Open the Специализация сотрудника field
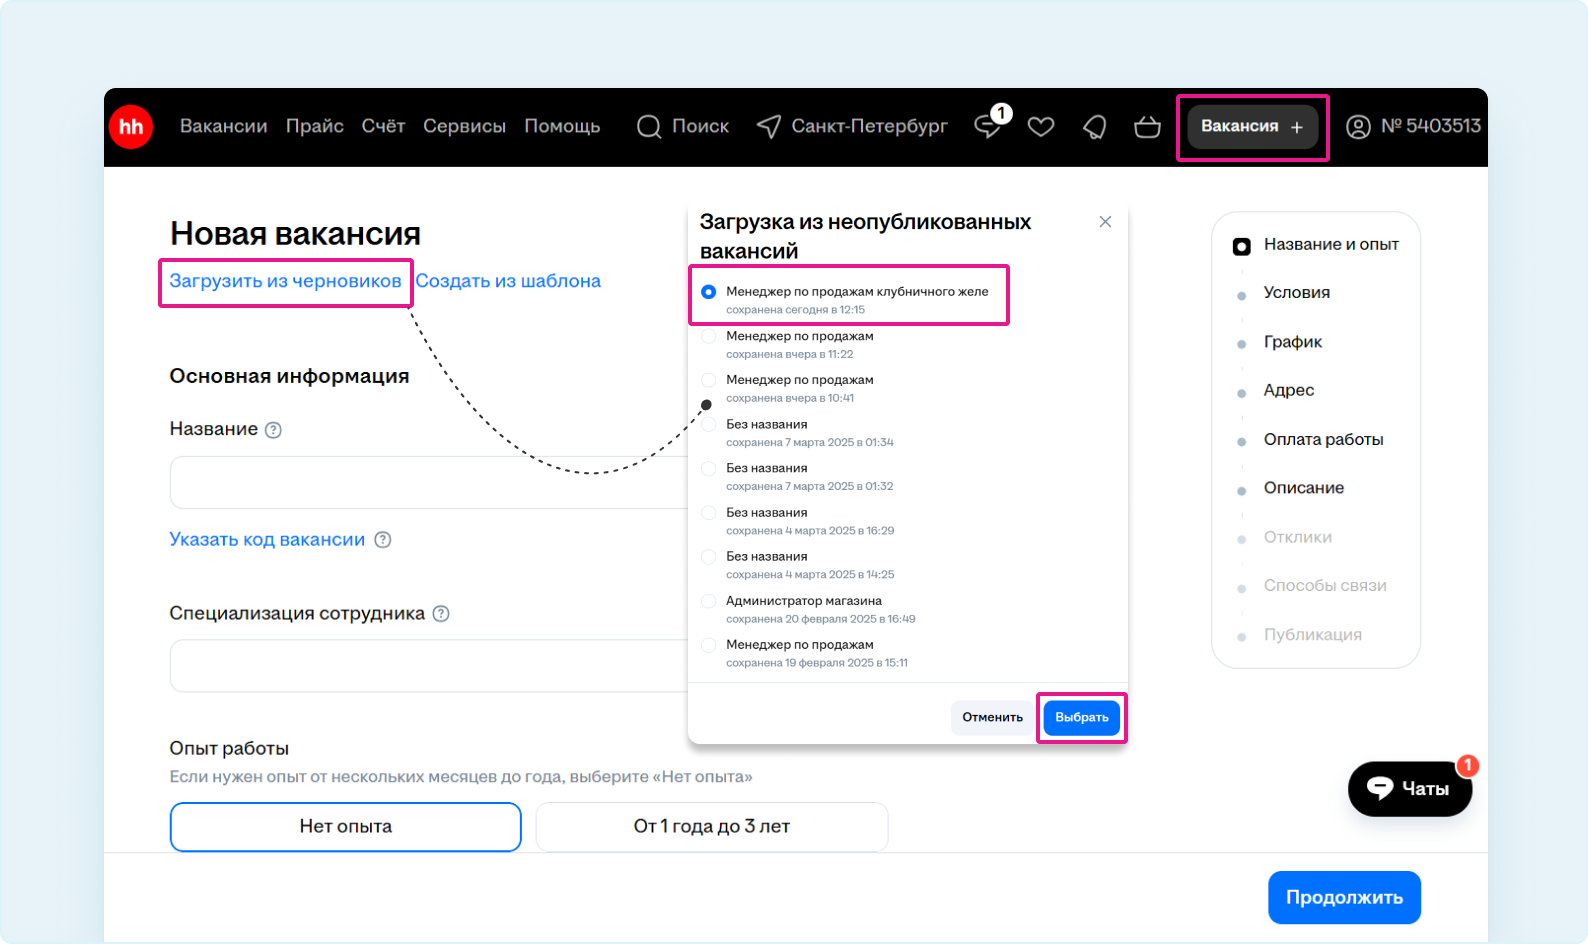This screenshot has height=944, width=1588. click(430, 666)
